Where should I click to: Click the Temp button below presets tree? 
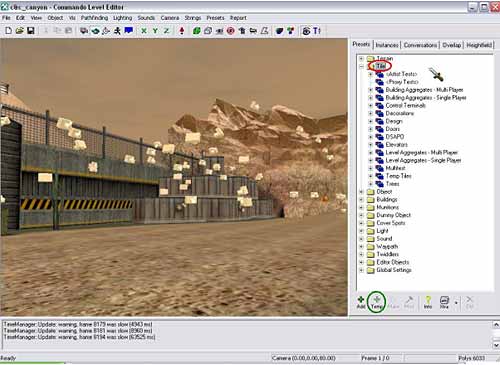coord(377,302)
